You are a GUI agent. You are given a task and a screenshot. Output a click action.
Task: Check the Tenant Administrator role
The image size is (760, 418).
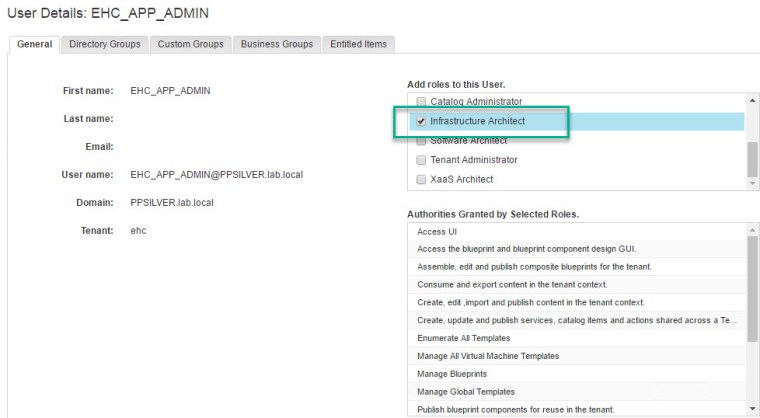(422, 160)
